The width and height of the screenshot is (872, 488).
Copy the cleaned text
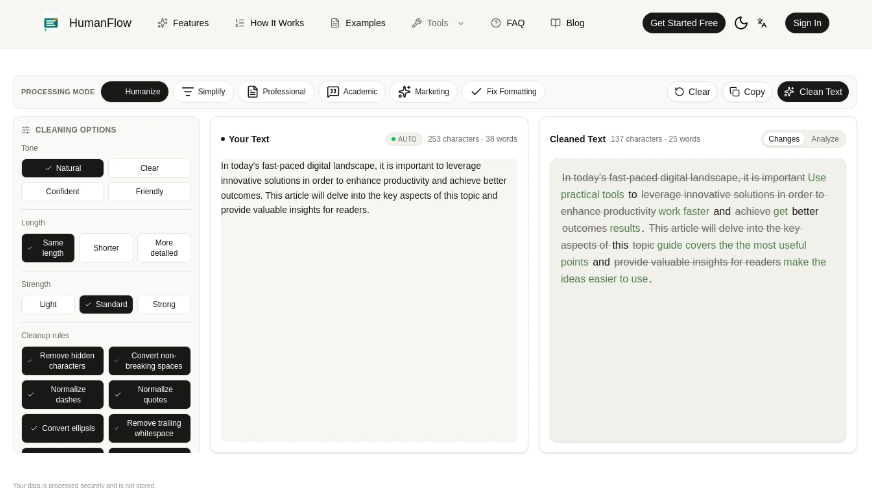coord(747,92)
